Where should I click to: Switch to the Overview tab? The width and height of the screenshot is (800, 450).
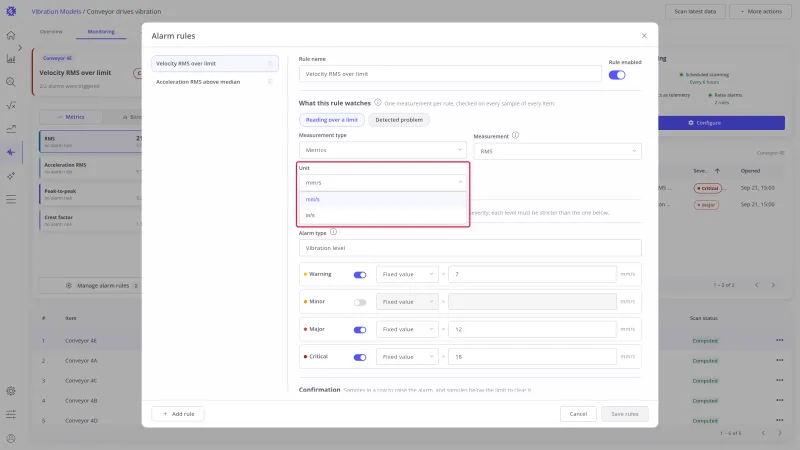(51, 32)
